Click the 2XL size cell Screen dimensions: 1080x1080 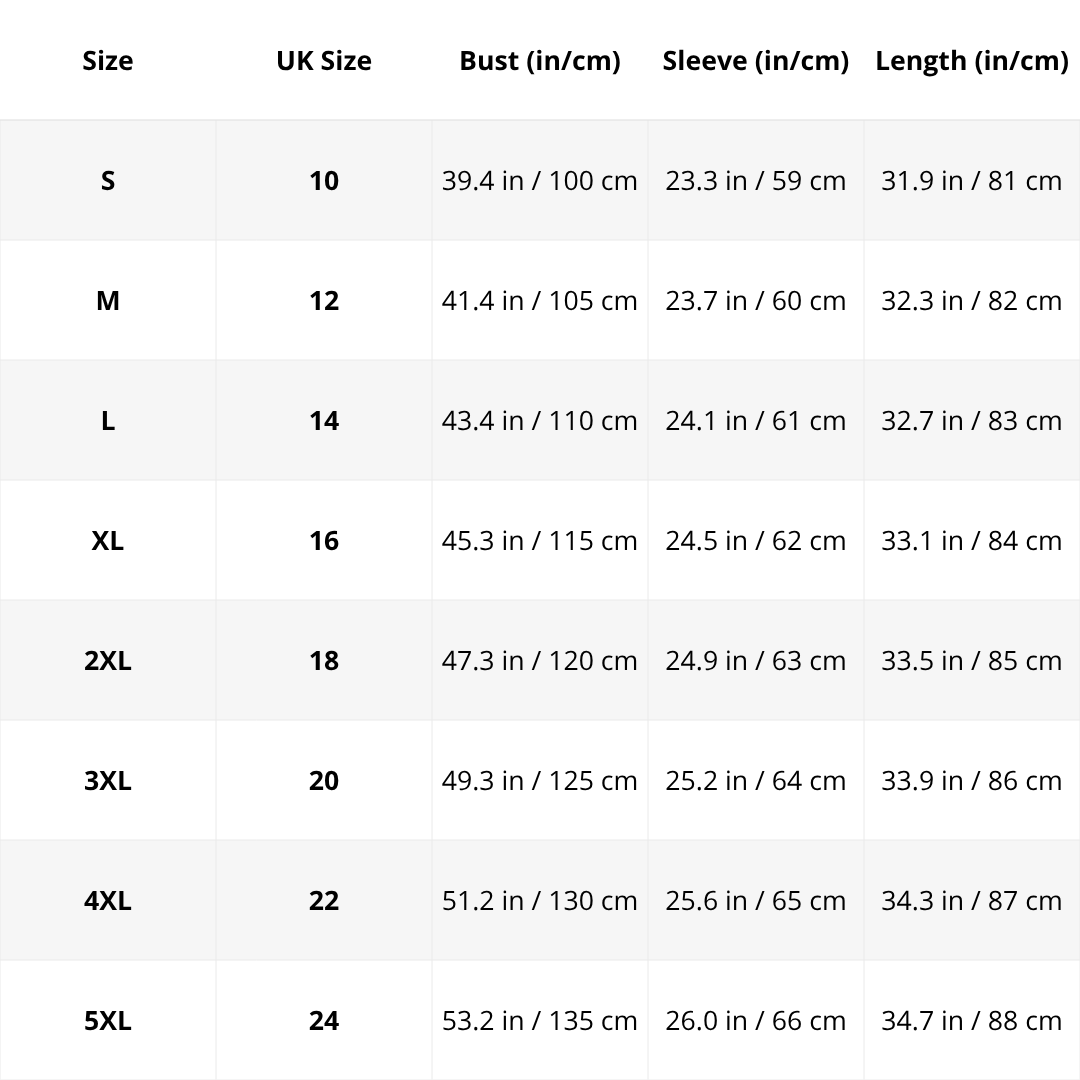[x=108, y=661]
